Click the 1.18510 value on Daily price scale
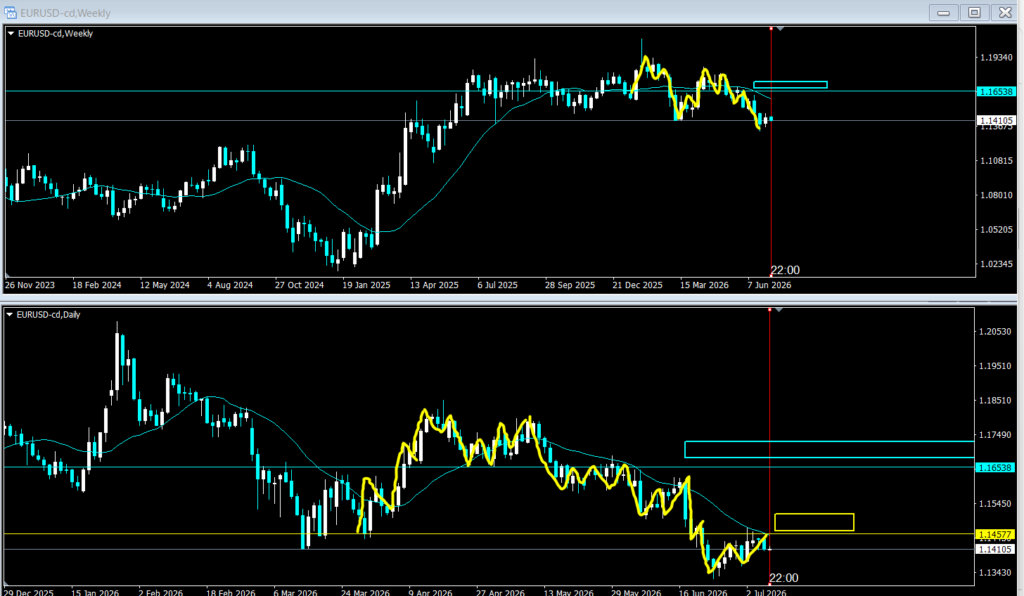1024x596 pixels. coord(995,401)
